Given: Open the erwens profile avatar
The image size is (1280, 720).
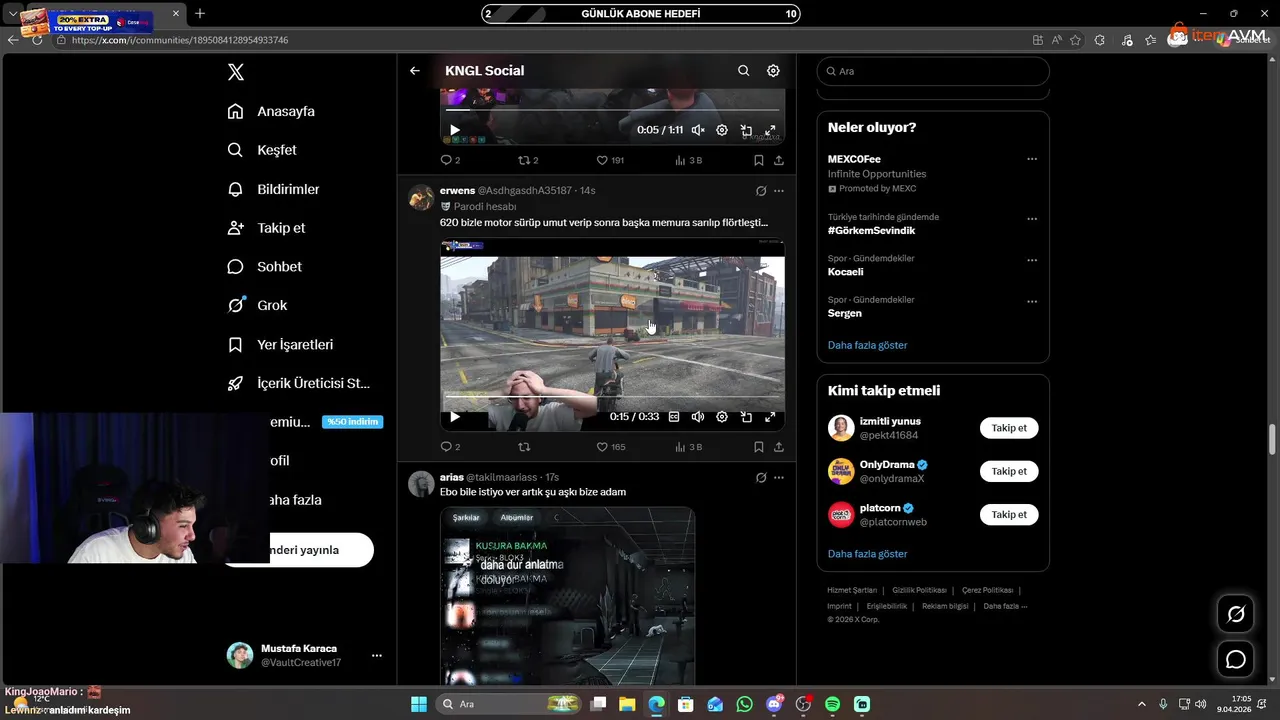Looking at the screenshot, I should tap(421, 197).
